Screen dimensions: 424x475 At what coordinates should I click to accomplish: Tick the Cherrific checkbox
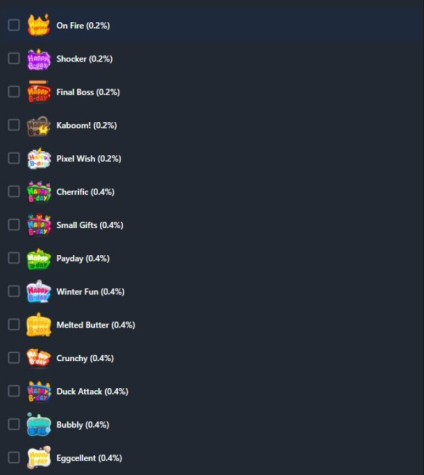click(x=14, y=191)
